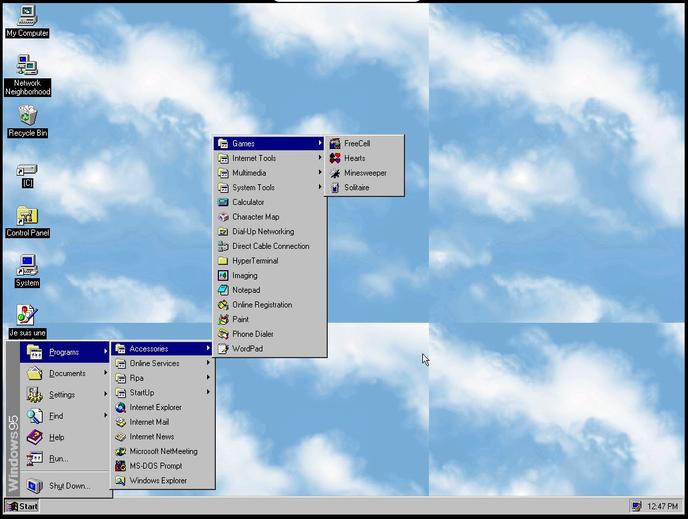Select the Internet Tools entry text
688x519 pixels.
point(254,158)
